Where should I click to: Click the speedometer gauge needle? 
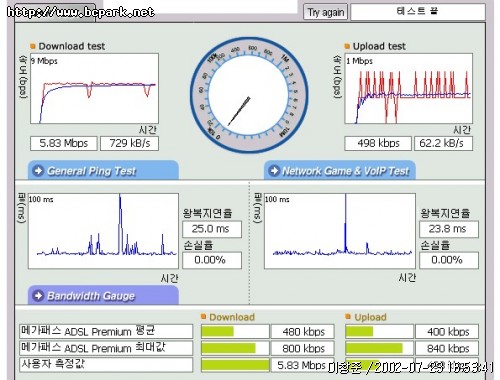239,111
